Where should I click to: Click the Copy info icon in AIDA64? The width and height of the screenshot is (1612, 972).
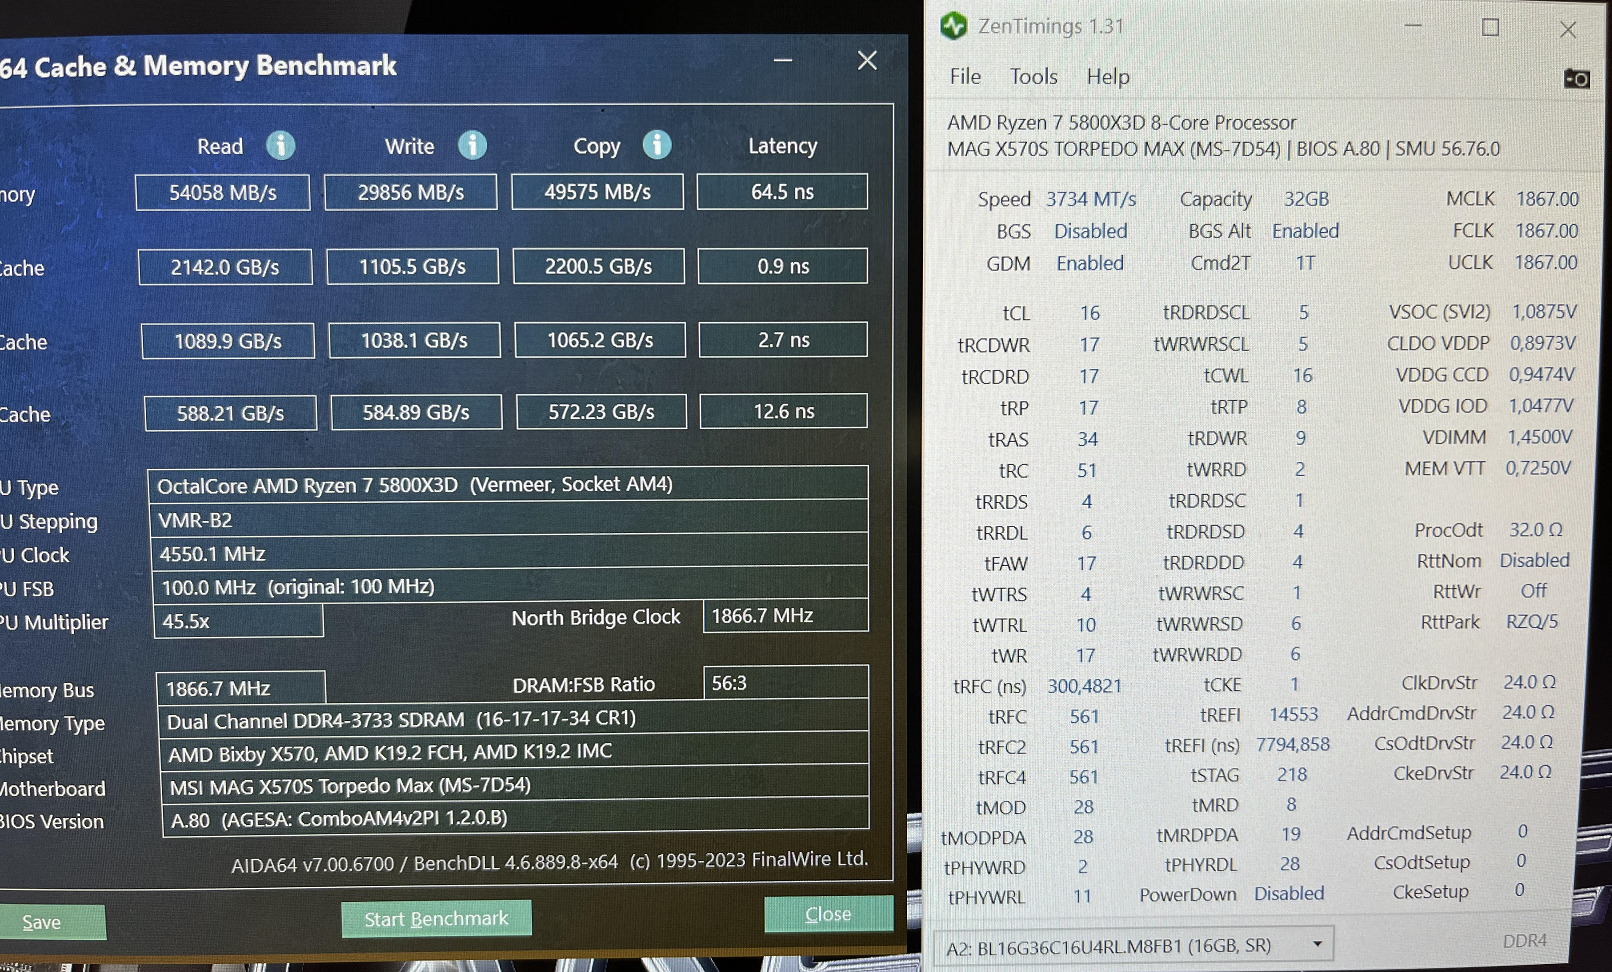coord(657,145)
